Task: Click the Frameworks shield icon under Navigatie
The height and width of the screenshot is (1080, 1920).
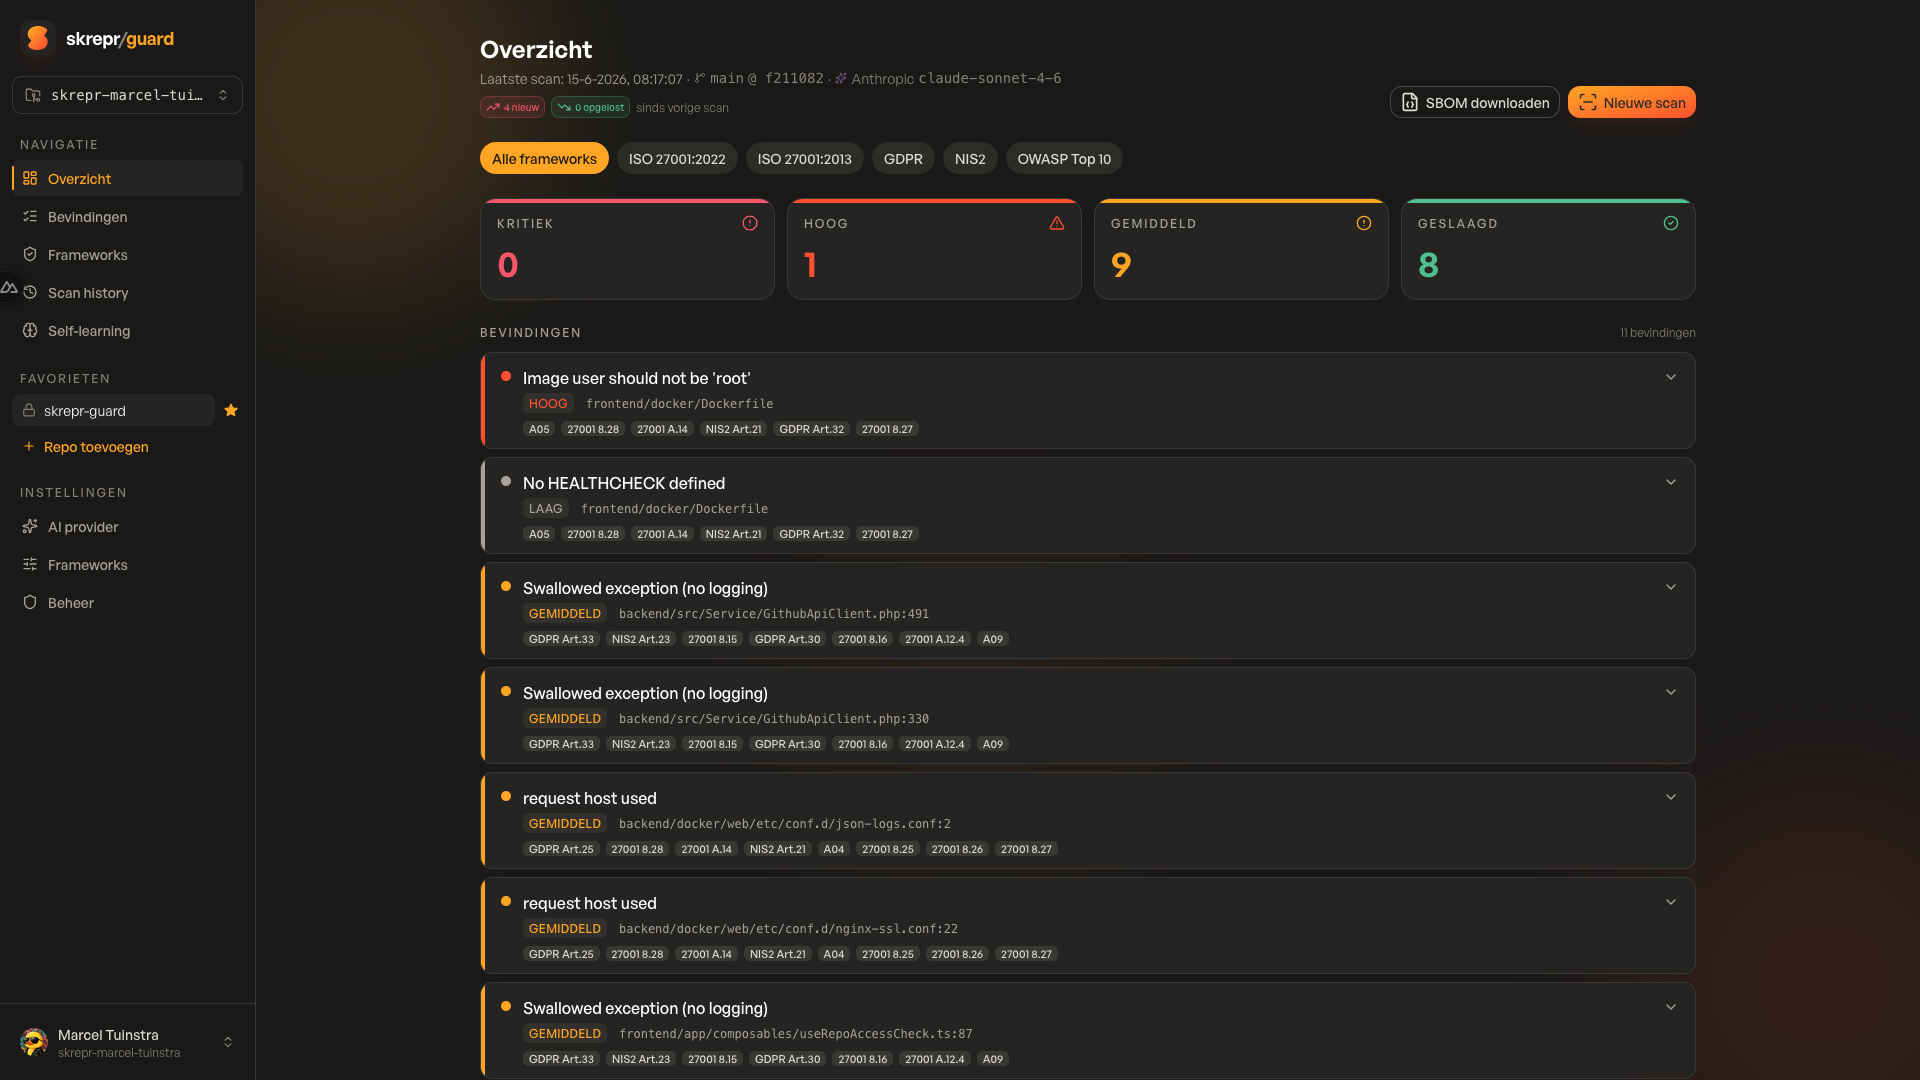Action: coord(30,254)
